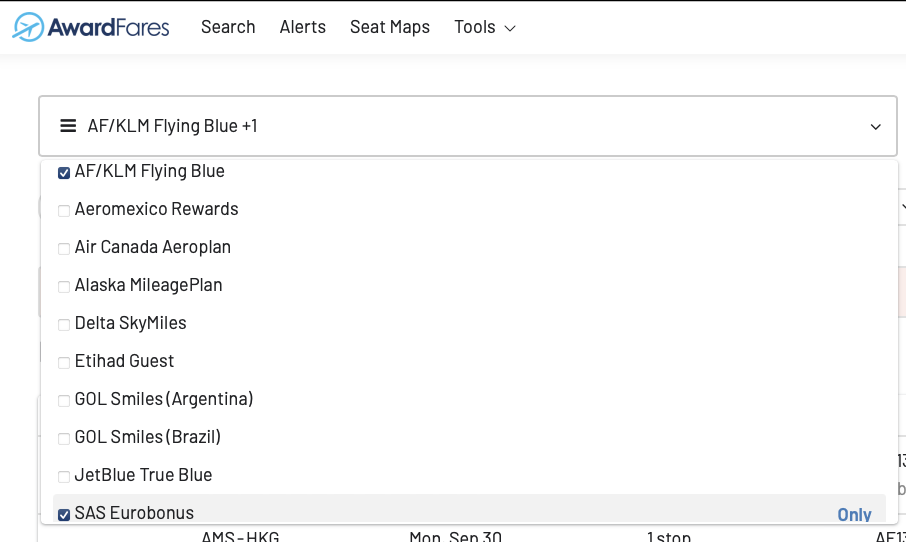Check Aeromexico Rewards

pyautogui.click(x=64, y=211)
